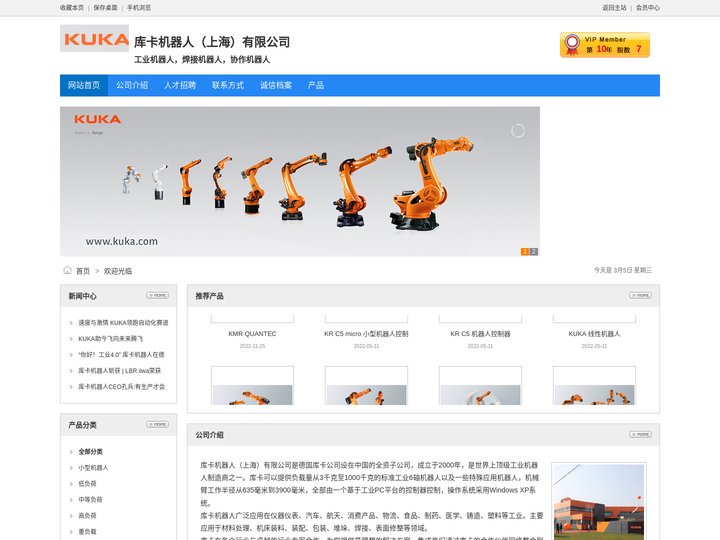Open KR C5 micro 小型机器人控制 product

366,334
